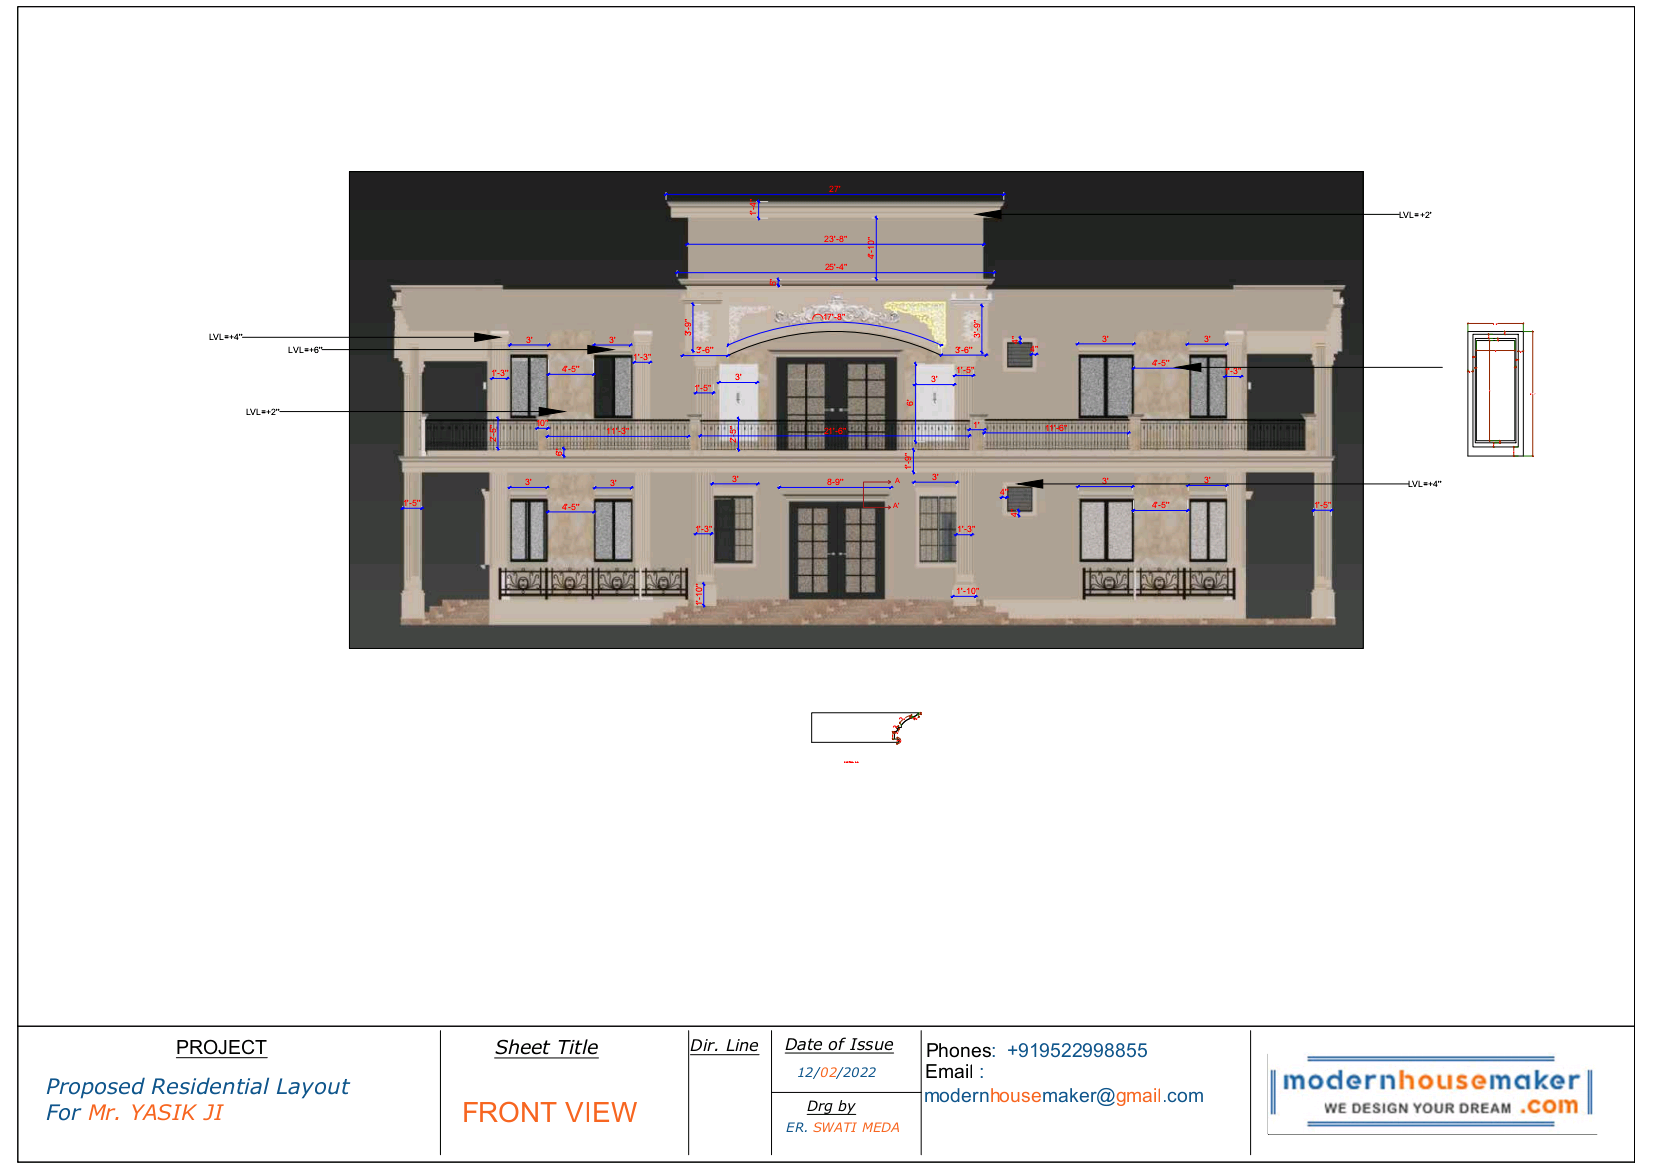Click the window detail drawing beside elevation
The image size is (1653, 1168).
click(x=1500, y=390)
